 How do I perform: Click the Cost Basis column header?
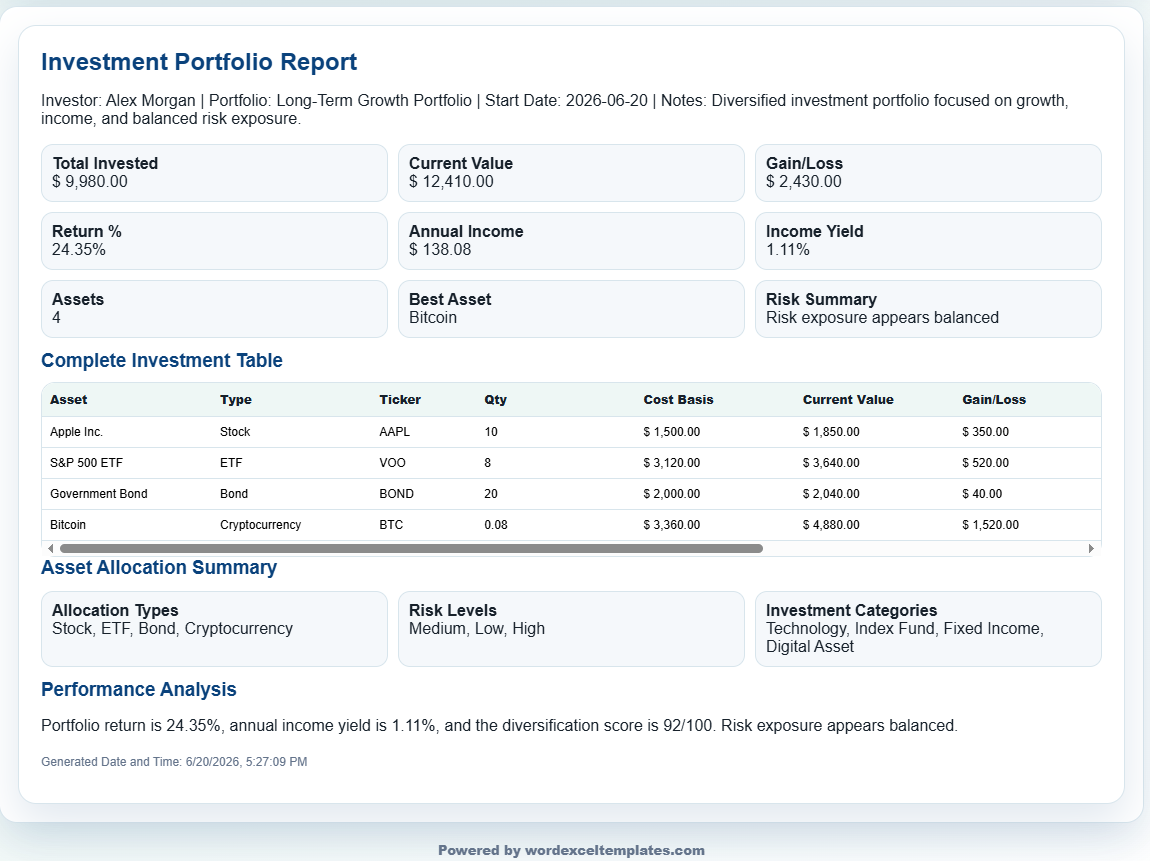click(x=678, y=400)
